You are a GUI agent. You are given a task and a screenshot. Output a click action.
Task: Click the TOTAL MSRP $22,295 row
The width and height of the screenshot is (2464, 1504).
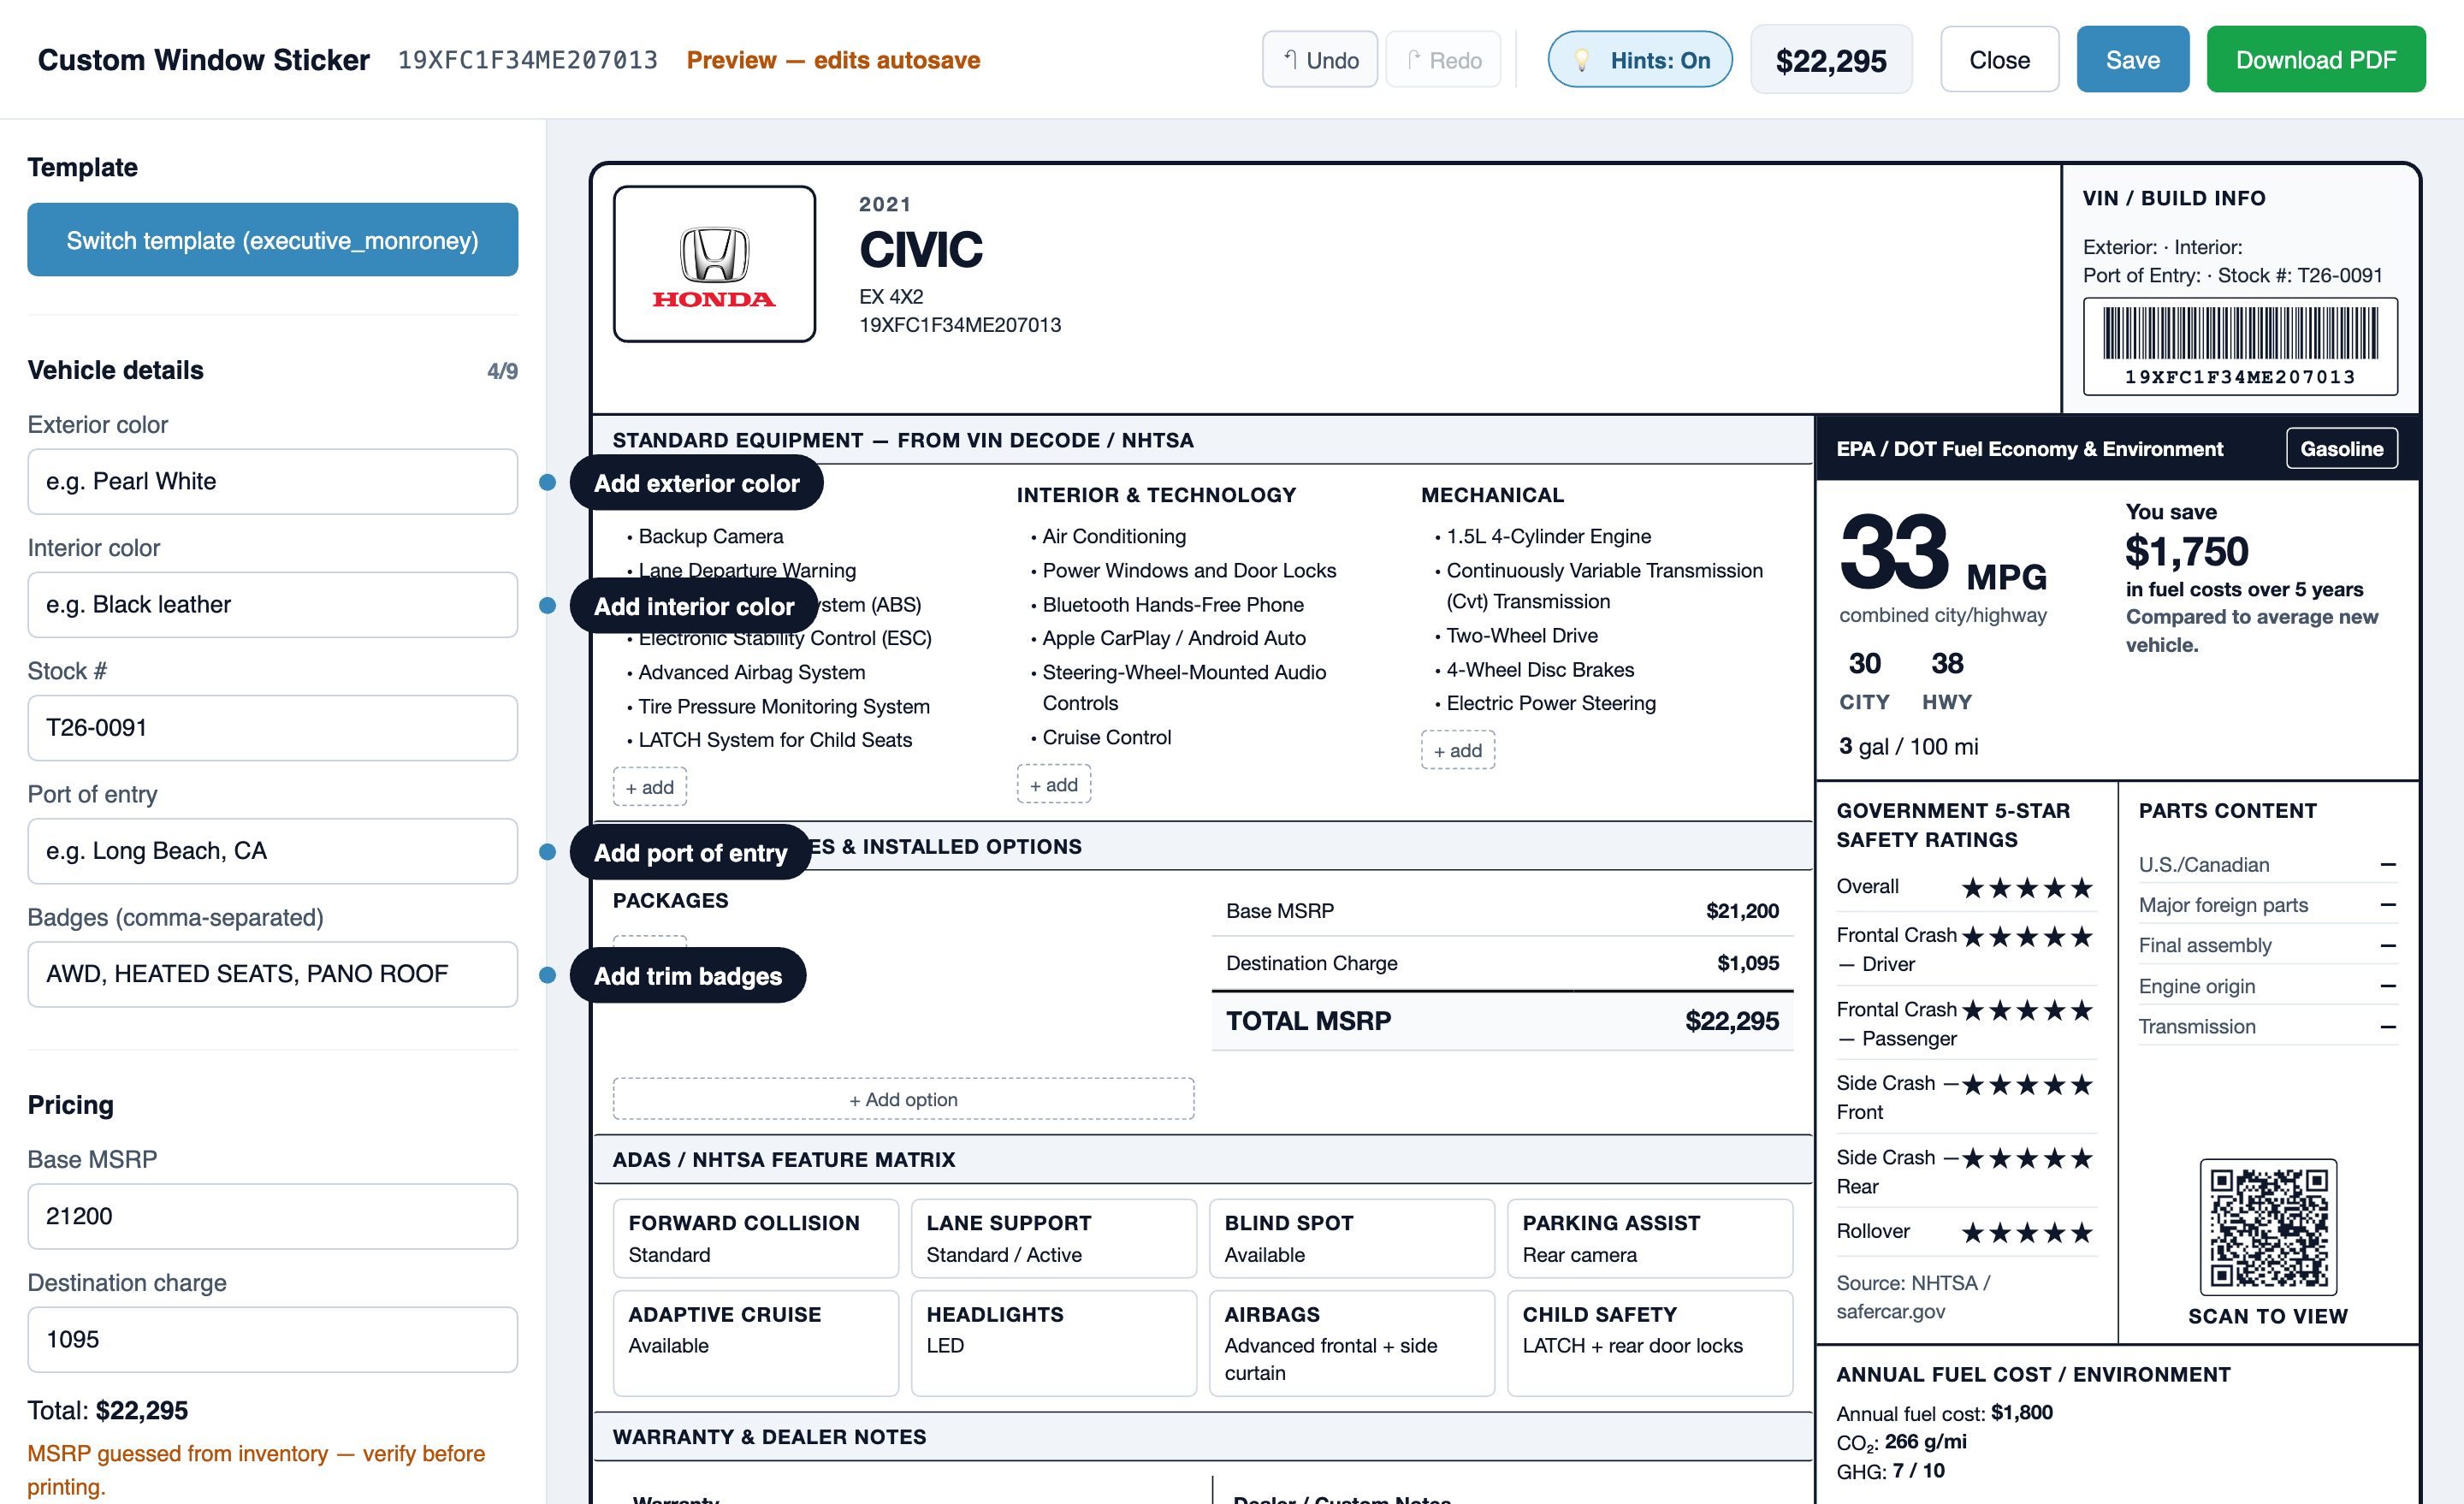1502,1021
